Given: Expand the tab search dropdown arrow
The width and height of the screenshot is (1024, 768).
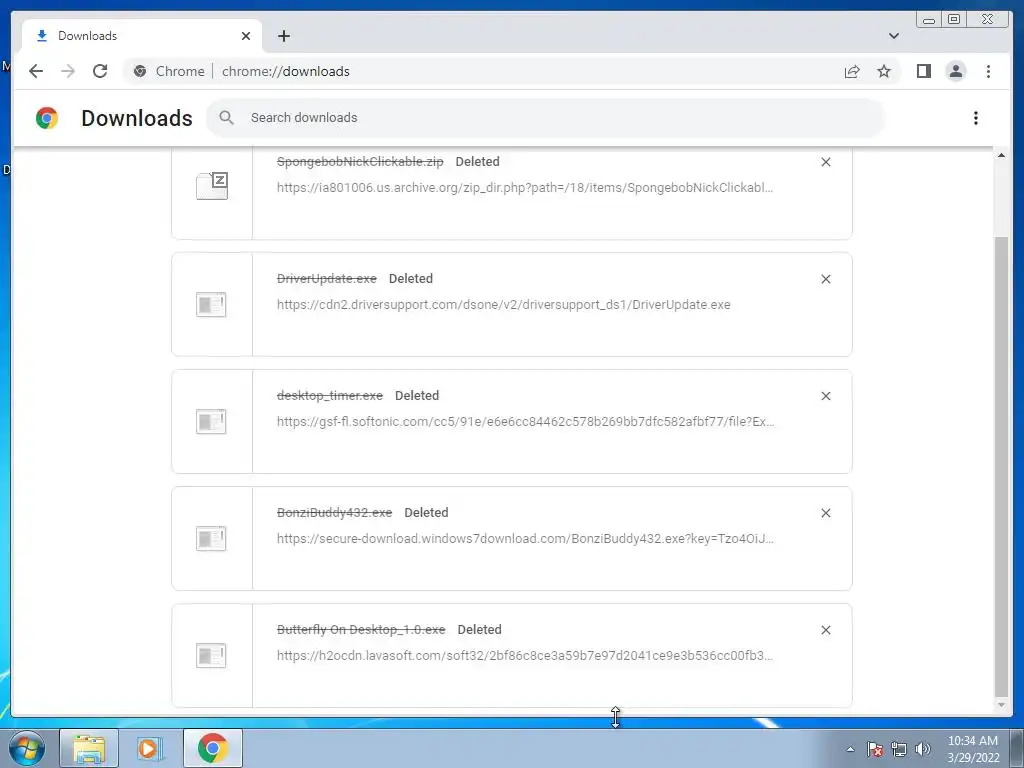Looking at the screenshot, I should coord(893,36).
